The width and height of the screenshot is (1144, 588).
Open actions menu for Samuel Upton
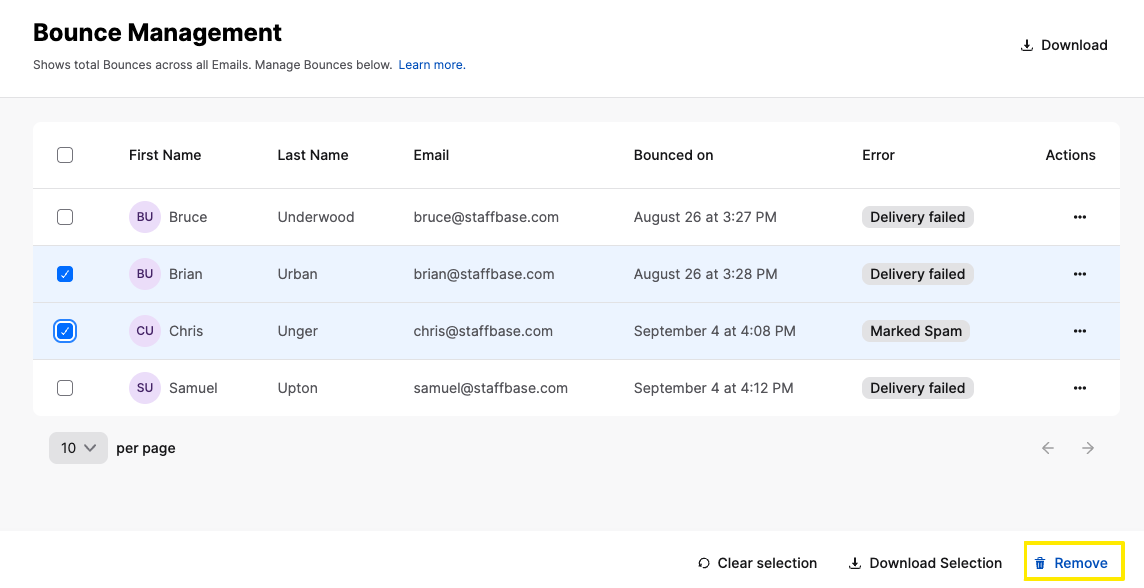point(1079,388)
